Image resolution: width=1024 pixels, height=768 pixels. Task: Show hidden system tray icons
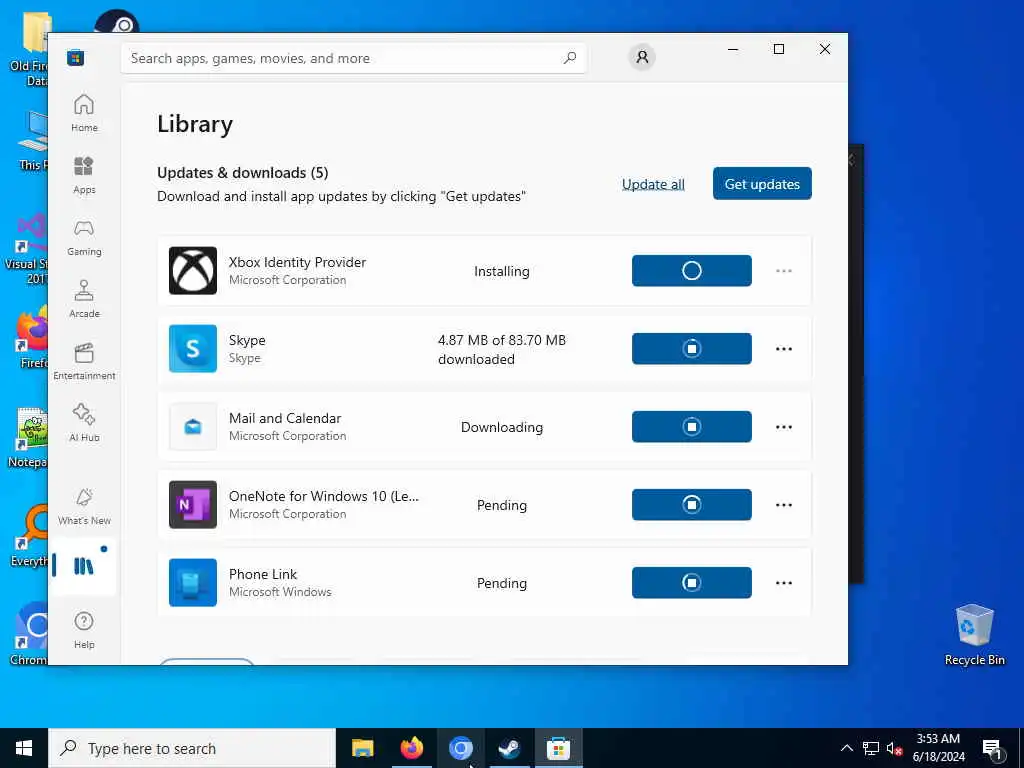click(x=846, y=748)
